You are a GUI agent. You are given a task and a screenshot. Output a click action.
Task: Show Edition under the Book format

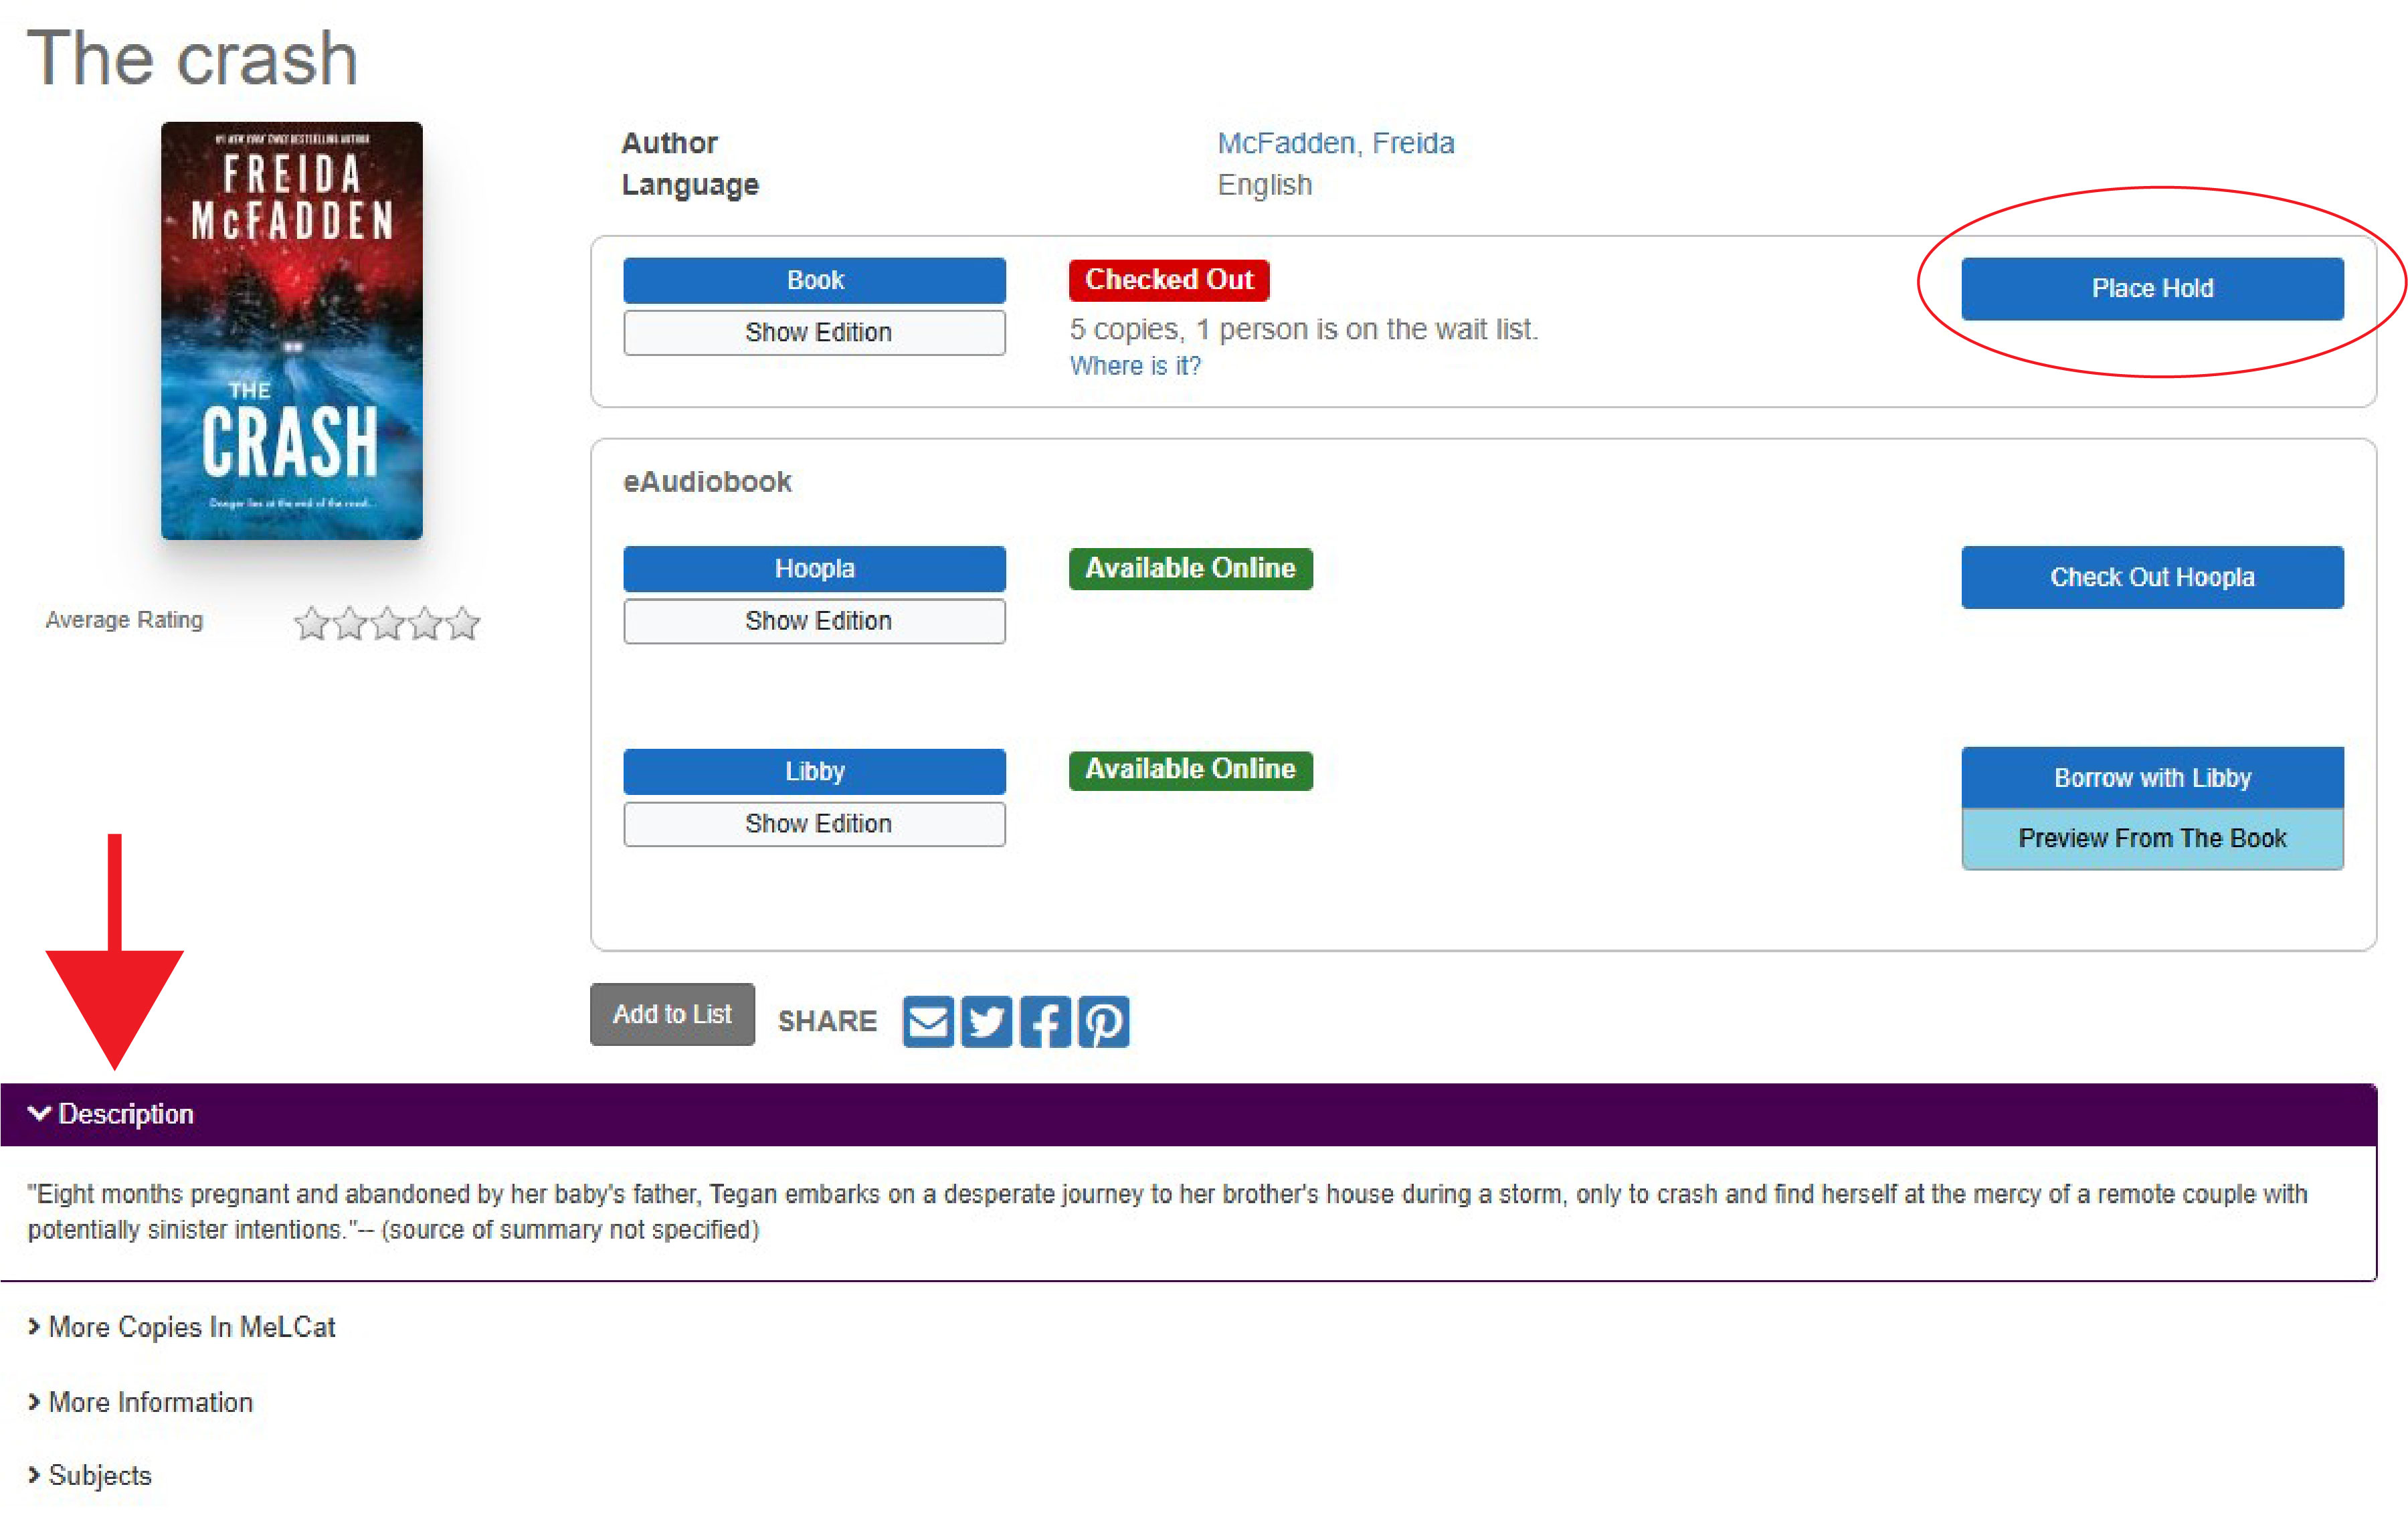(x=814, y=332)
